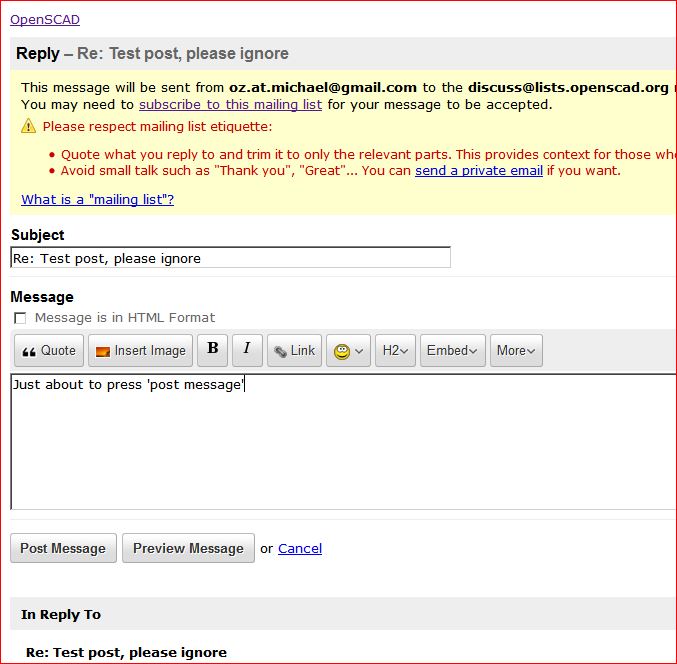This screenshot has height=664, width=677.
Task: Enable Message is in HTML Format
Action: click(20, 318)
